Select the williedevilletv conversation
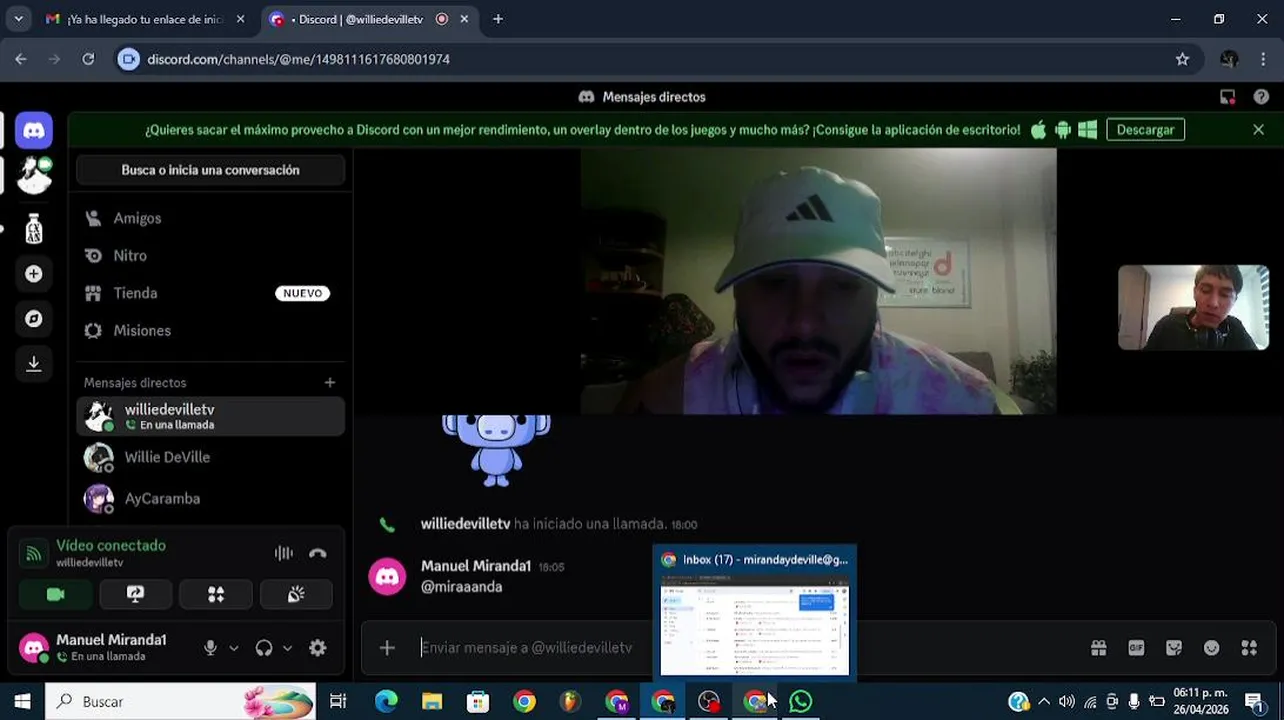Image resolution: width=1284 pixels, height=720 pixels. [x=210, y=416]
